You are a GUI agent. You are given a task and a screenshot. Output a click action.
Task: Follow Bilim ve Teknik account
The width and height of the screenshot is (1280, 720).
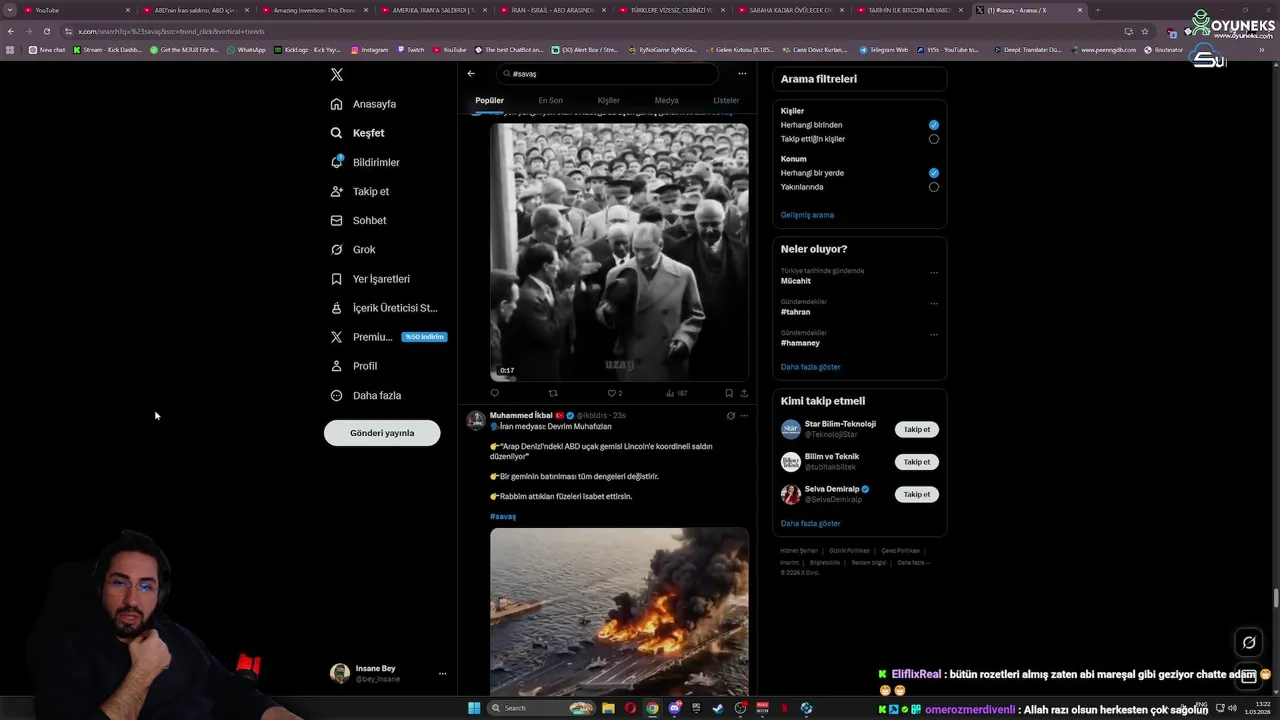(916, 462)
